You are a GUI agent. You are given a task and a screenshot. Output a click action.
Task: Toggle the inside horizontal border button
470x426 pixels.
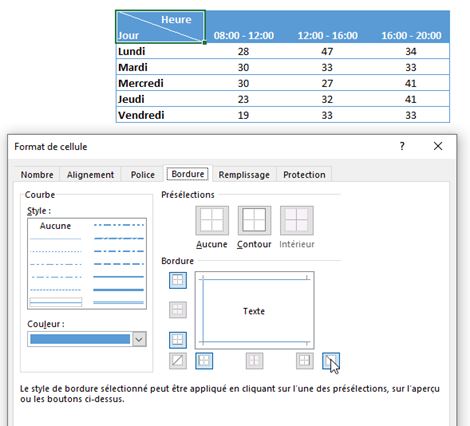point(178,310)
